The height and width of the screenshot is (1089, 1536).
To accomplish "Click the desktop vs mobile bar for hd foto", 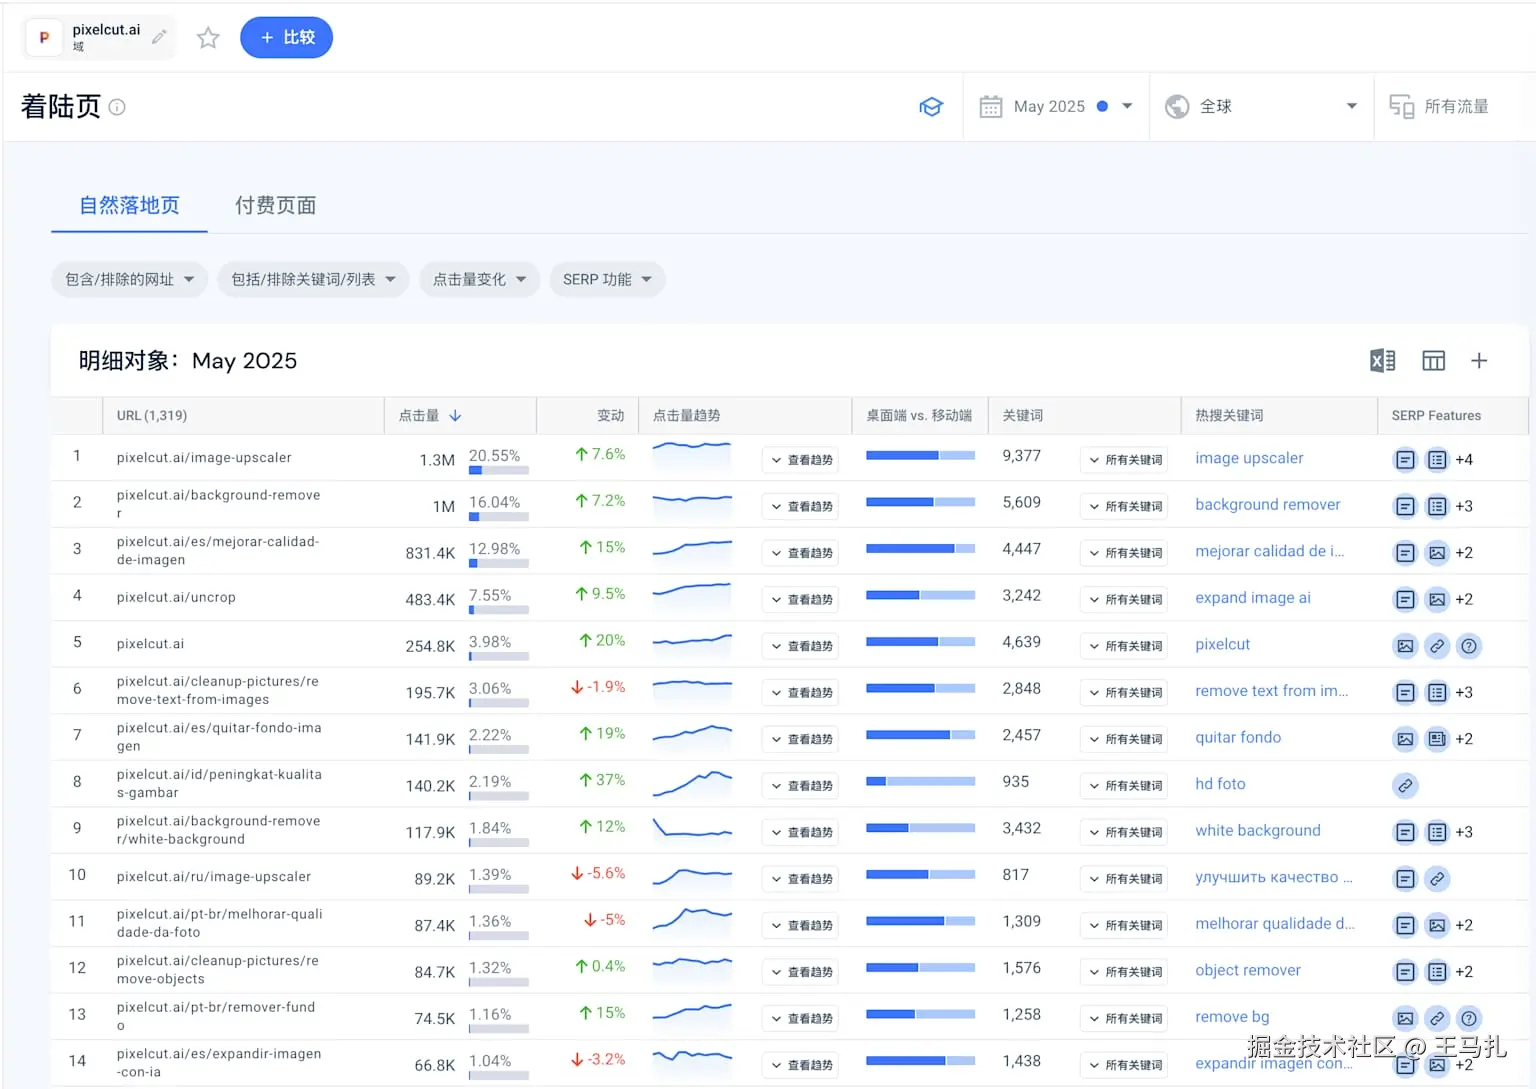I will pos(920,781).
